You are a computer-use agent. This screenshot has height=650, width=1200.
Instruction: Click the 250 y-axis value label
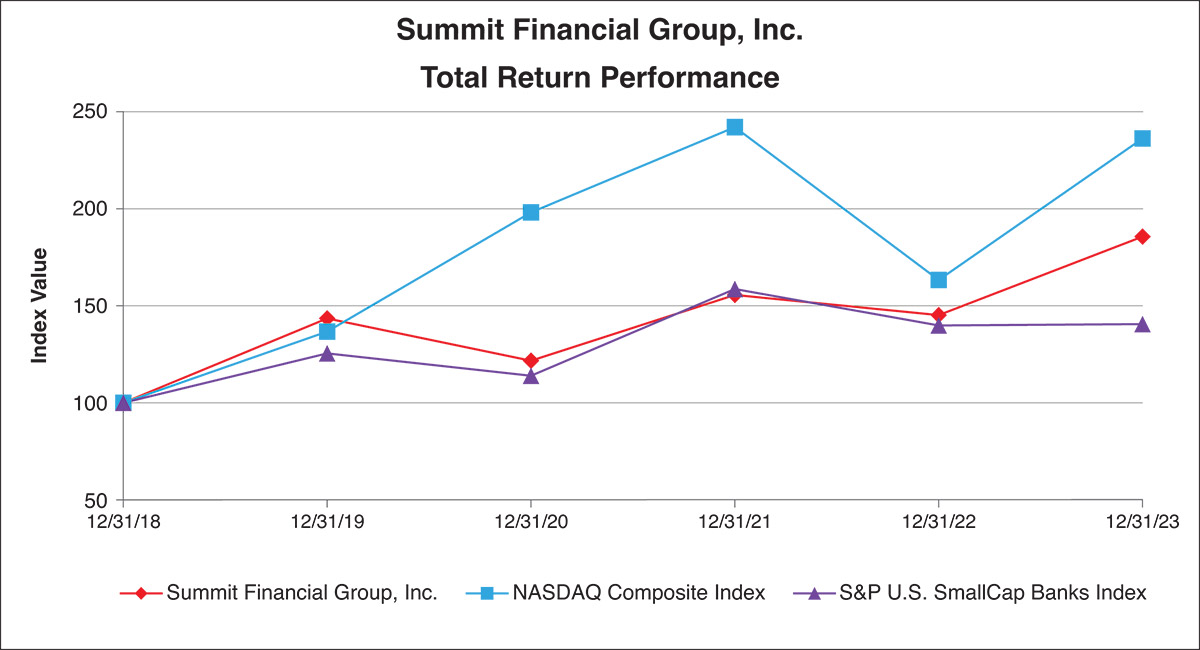pos(92,112)
